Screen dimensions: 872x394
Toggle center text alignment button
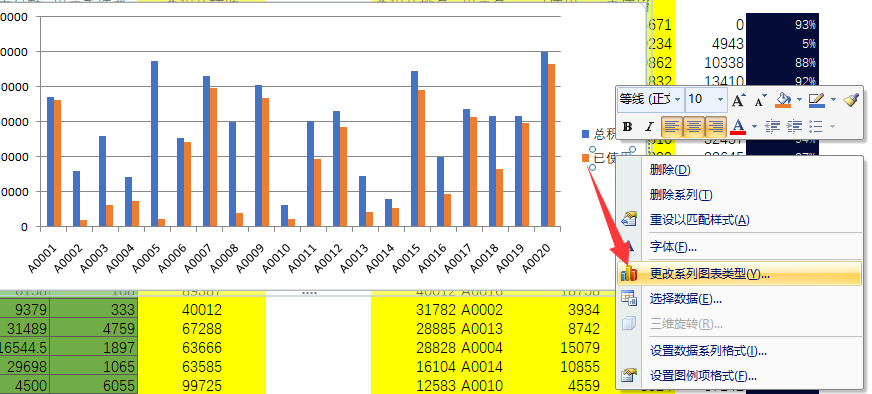click(x=693, y=127)
